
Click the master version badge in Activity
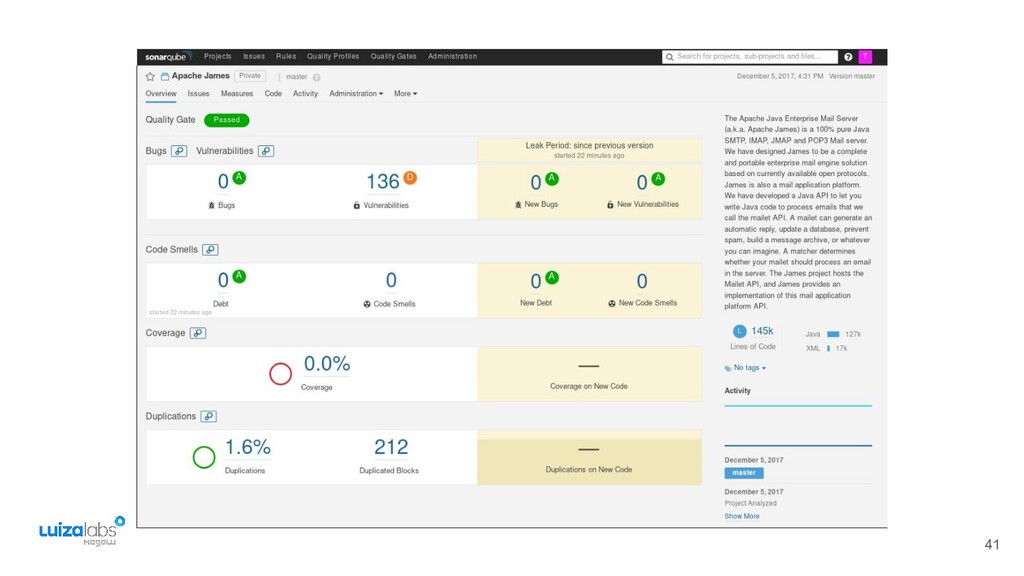click(x=744, y=473)
